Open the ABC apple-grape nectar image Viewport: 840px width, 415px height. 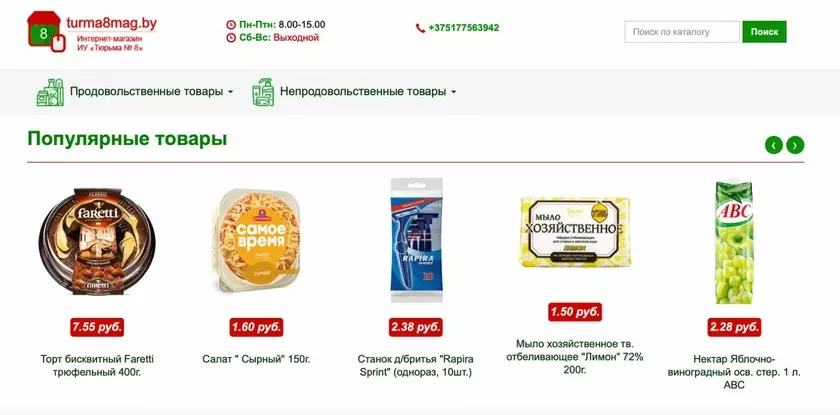[x=734, y=243]
